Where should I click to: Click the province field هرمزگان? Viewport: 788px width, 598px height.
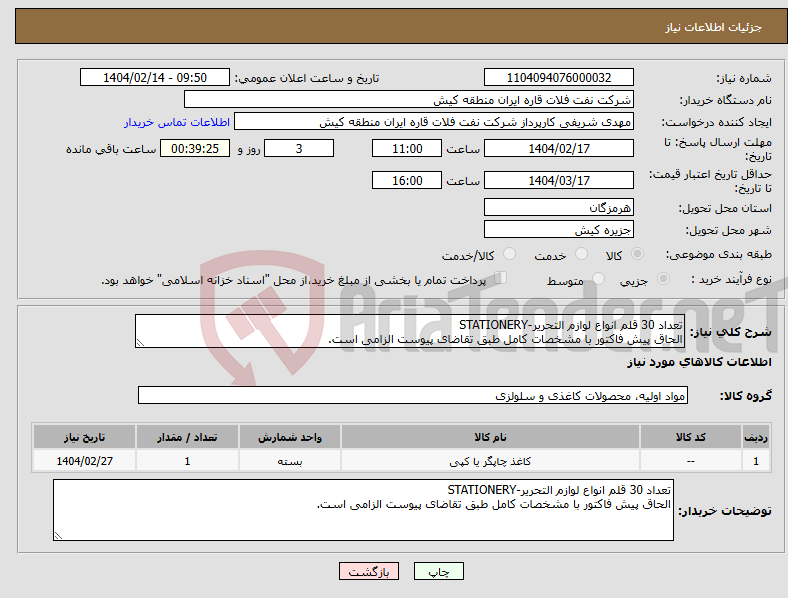coord(559,207)
